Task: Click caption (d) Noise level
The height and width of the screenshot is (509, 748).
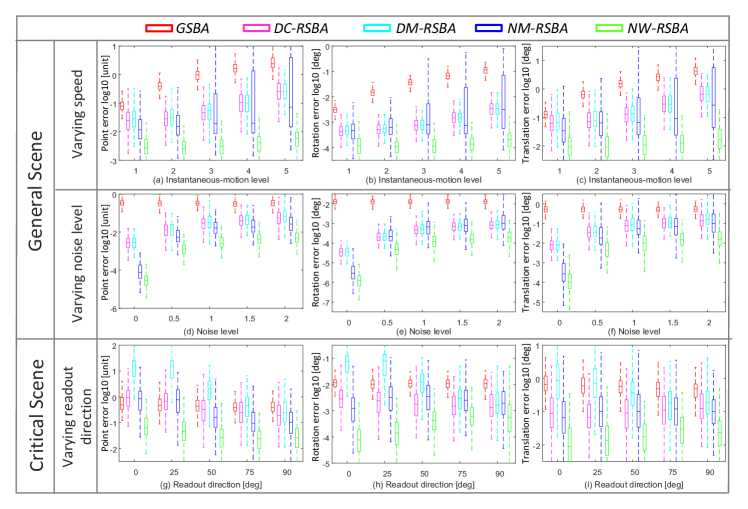Action: [211, 331]
